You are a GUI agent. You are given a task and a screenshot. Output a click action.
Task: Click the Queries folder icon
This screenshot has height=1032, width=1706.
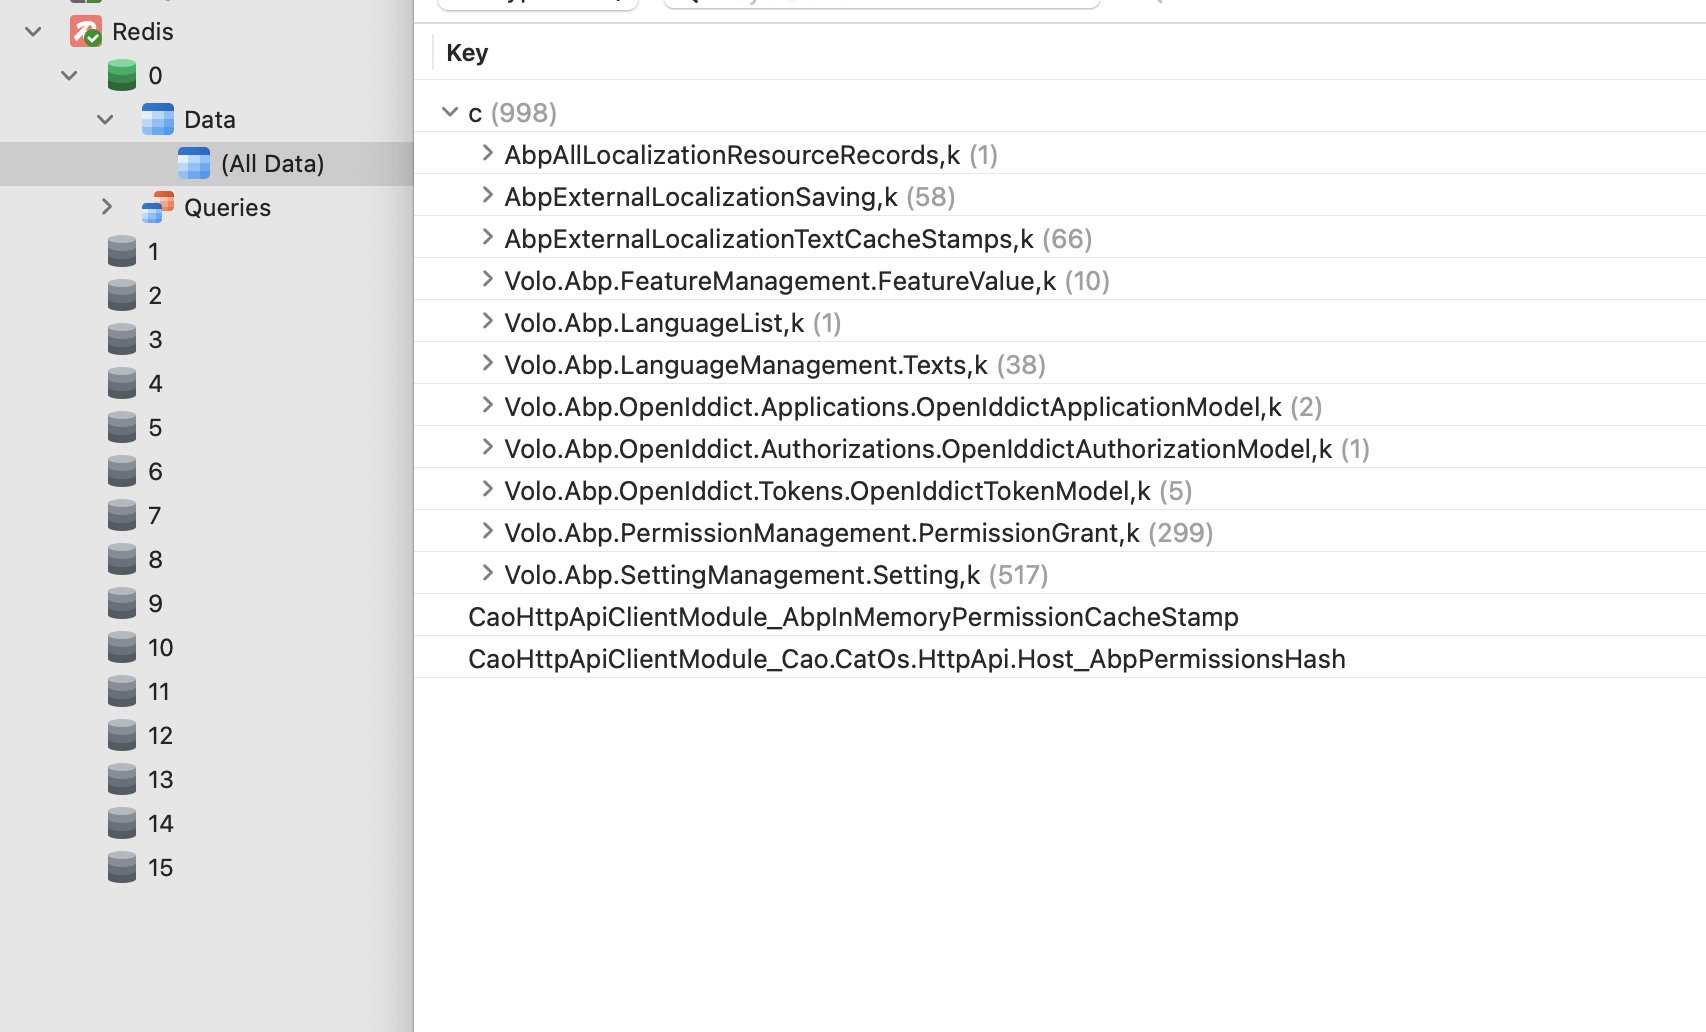(157, 207)
